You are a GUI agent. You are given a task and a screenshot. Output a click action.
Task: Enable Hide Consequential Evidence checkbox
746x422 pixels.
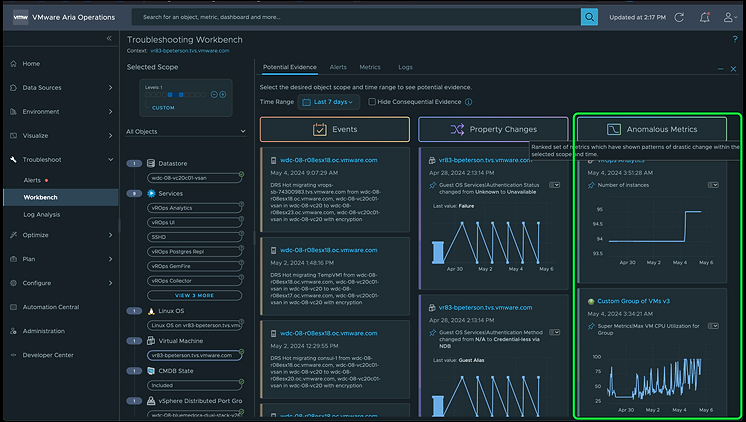(372, 102)
